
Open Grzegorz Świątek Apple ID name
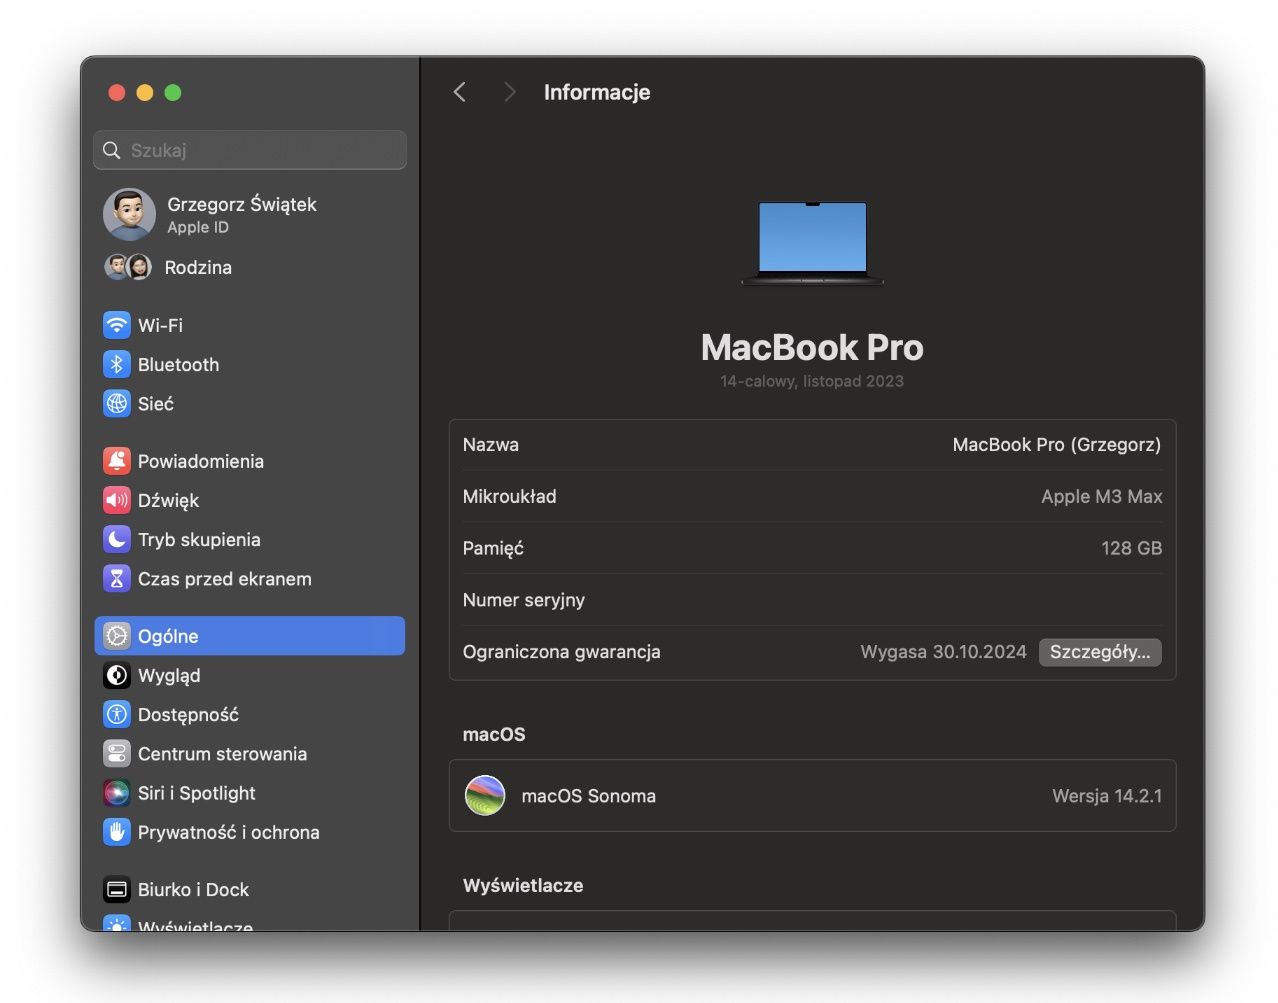(242, 204)
